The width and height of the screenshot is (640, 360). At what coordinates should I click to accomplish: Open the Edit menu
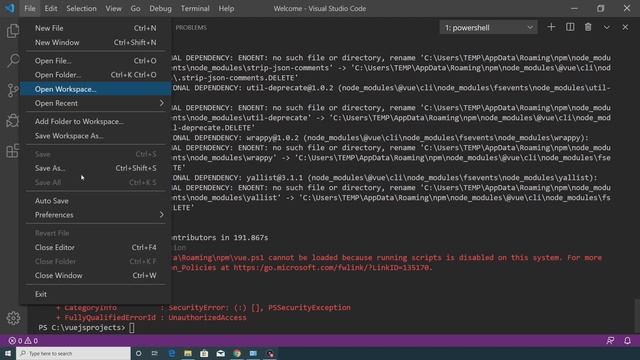pyautogui.click(x=51, y=8)
